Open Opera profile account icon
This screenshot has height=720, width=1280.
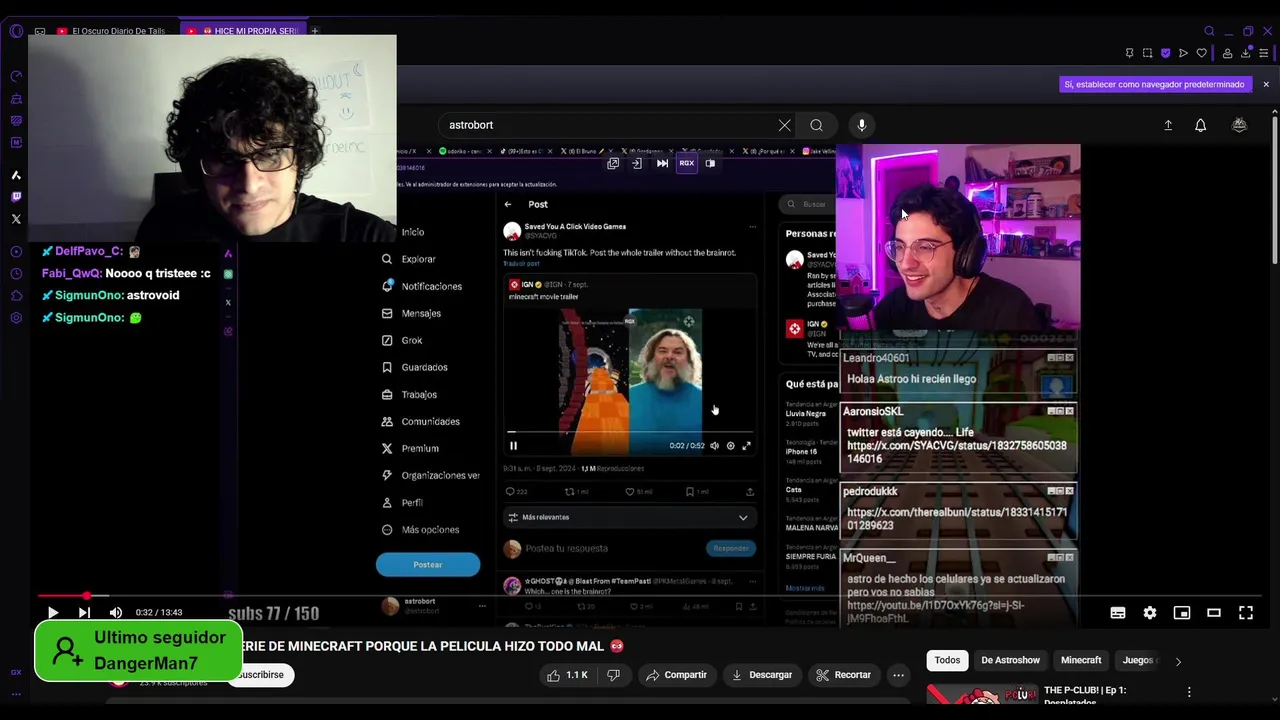click(x=1227, y=53)
